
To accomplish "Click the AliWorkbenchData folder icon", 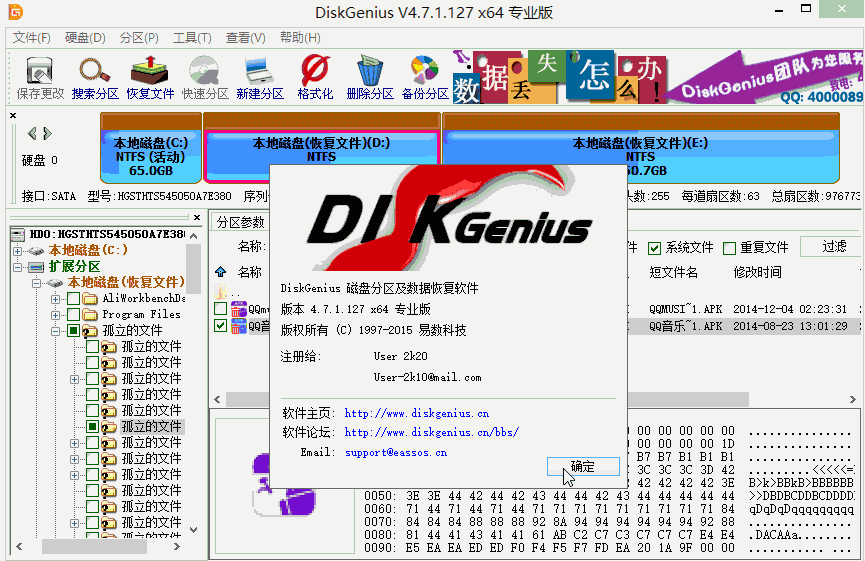I will click(90, 299).
